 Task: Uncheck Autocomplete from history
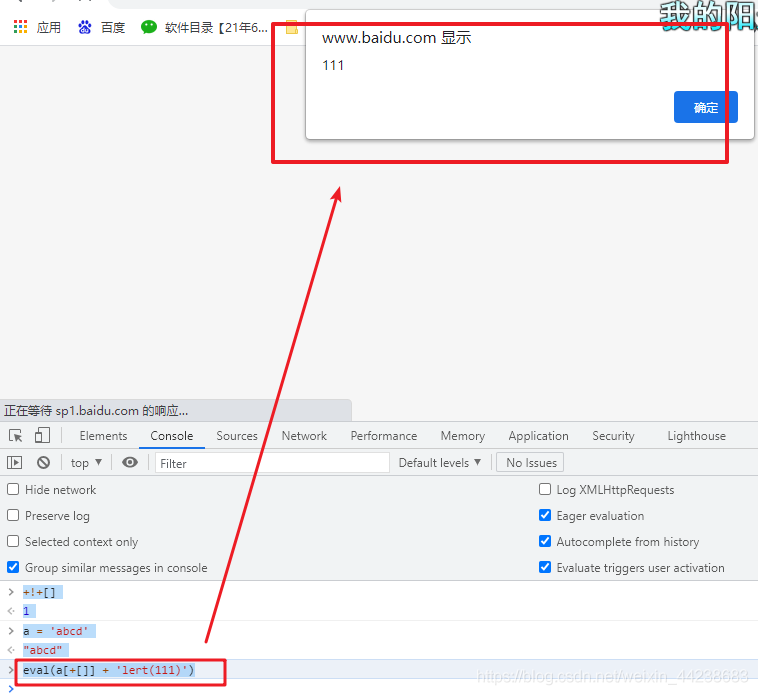coord(545,542)
